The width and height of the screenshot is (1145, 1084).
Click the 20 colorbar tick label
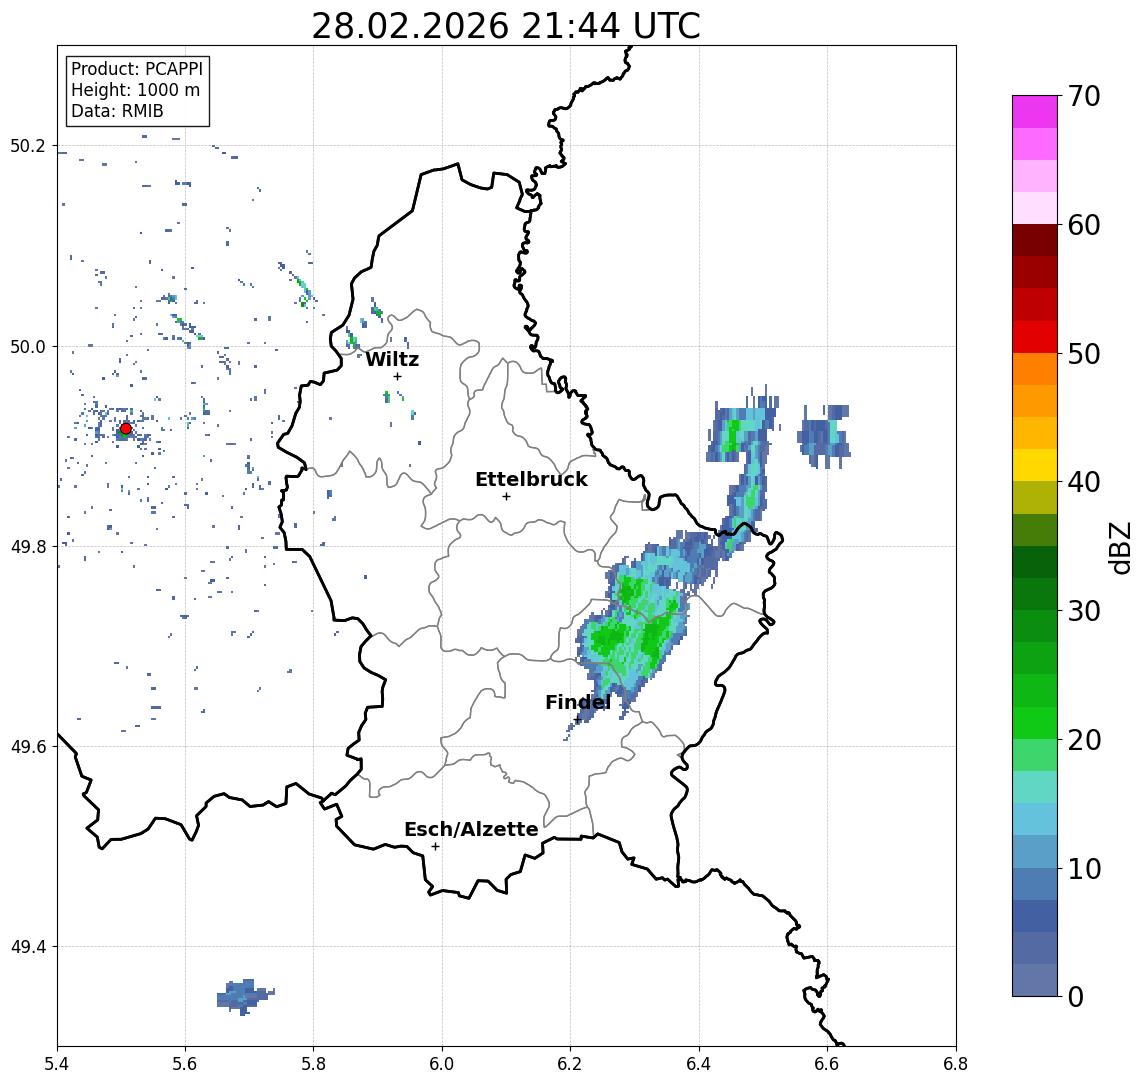1083,739
